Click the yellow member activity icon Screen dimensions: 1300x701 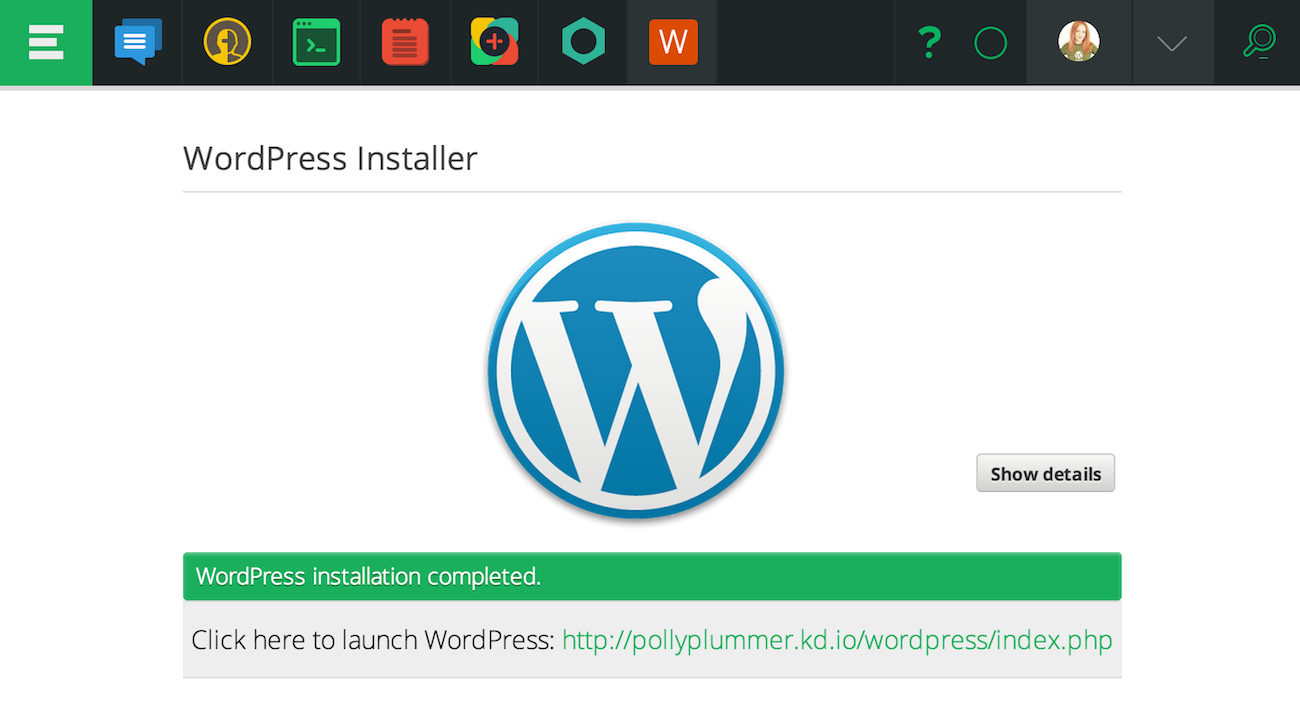pos(227,42)
